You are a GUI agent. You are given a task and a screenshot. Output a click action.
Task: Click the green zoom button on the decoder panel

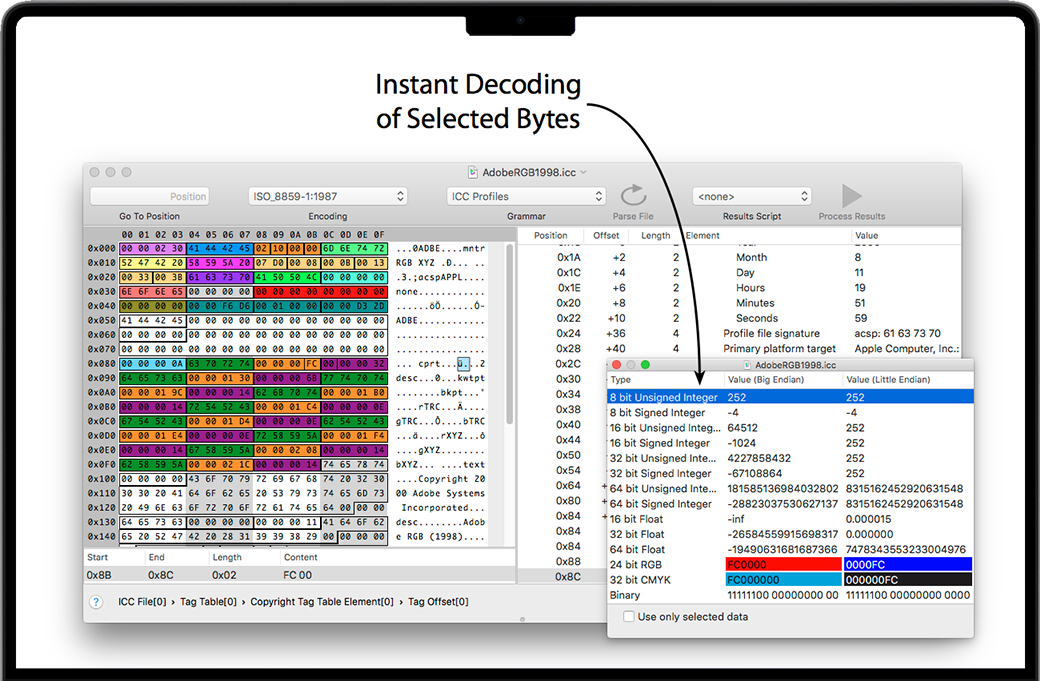coord(645,365)
